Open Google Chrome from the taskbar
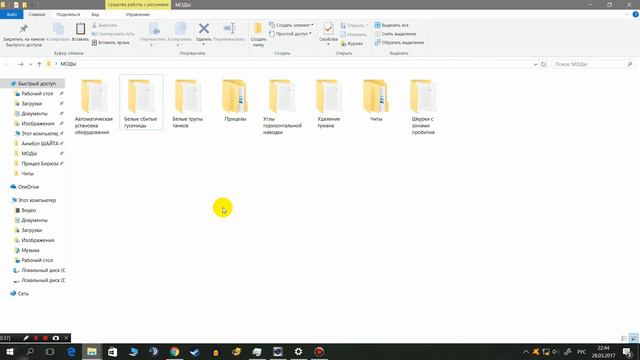This screenshot has height=360, width=640. tap(175, 352)
